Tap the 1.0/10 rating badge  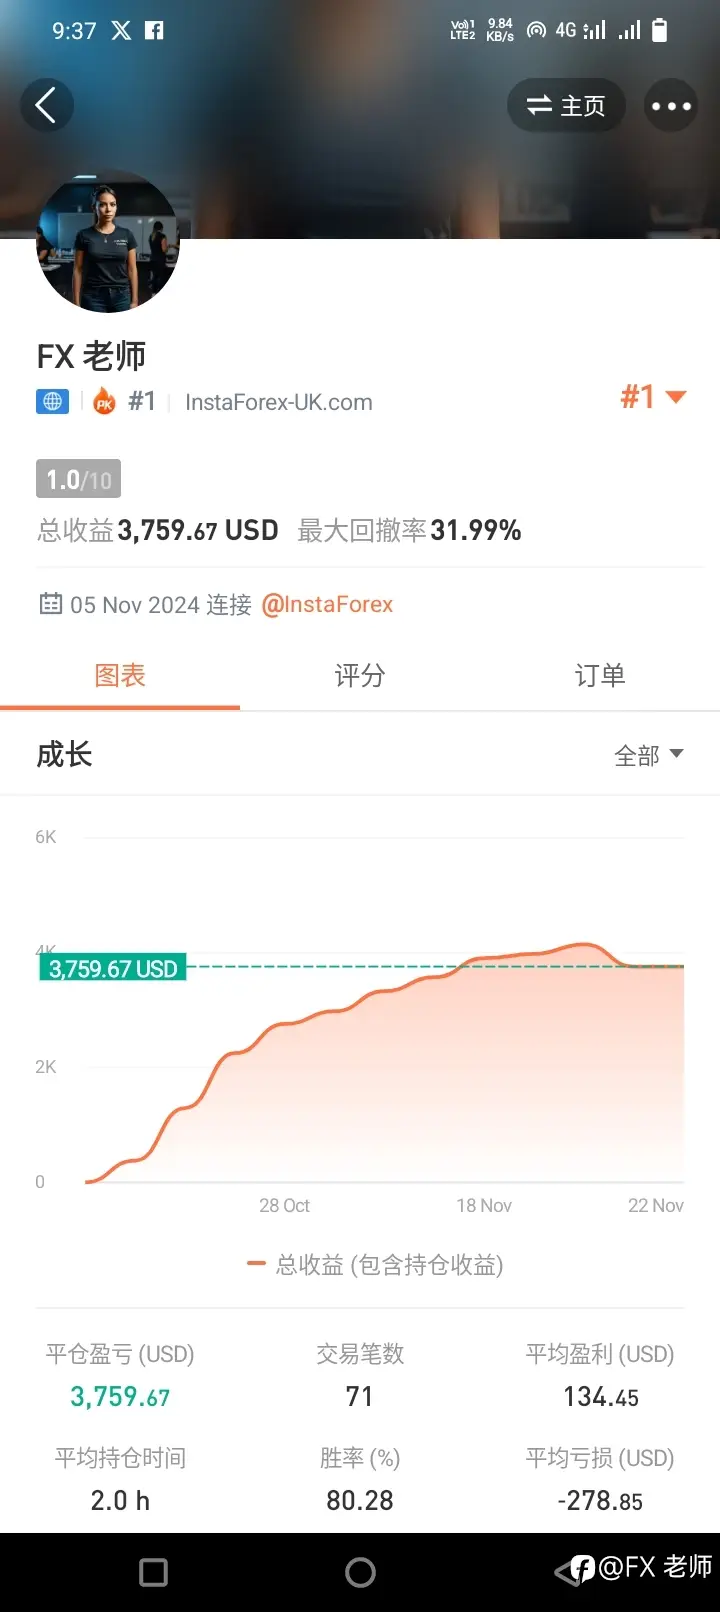click(78, 480)
